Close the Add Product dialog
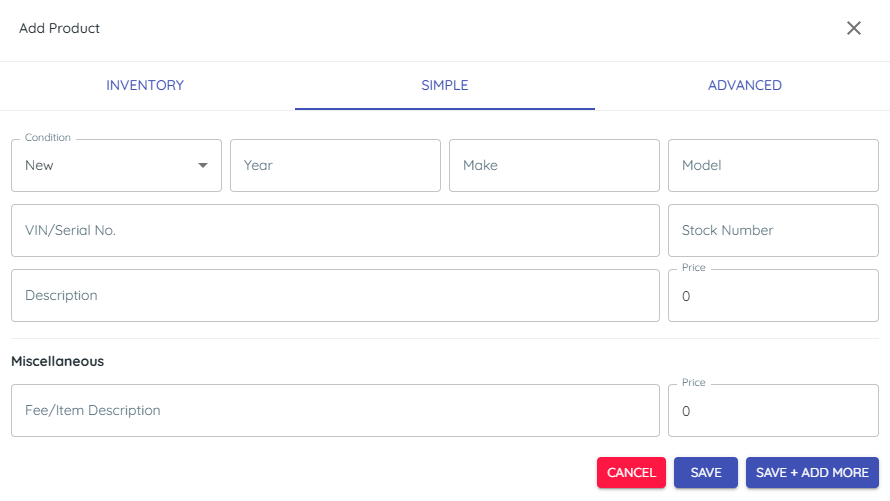 point(854,28)
